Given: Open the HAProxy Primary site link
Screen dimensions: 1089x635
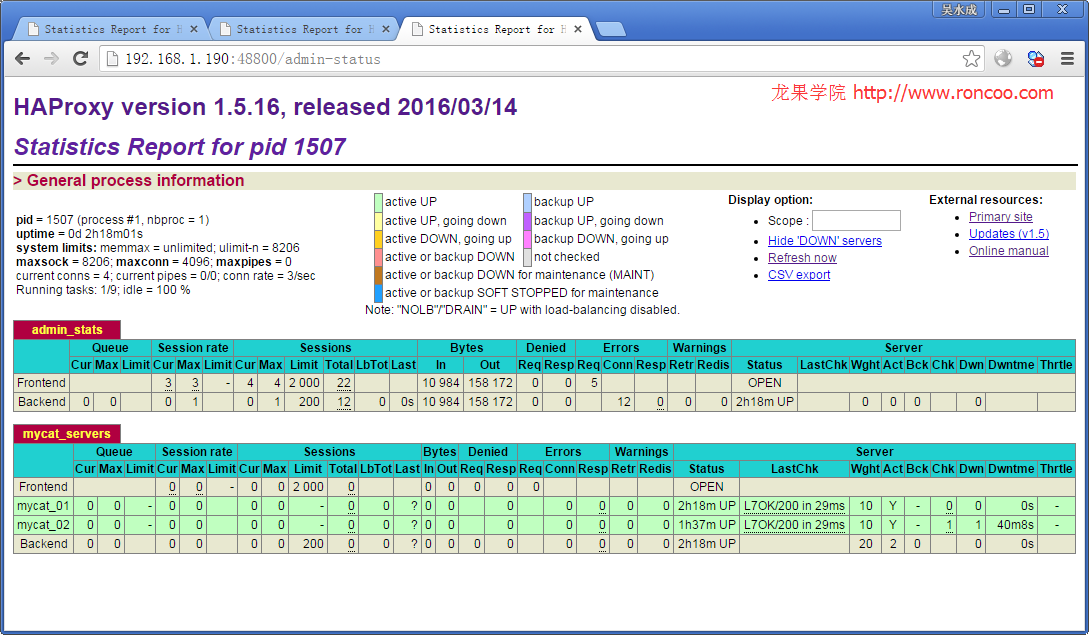Looking at the screenshot, I should tap(1000, 216).
